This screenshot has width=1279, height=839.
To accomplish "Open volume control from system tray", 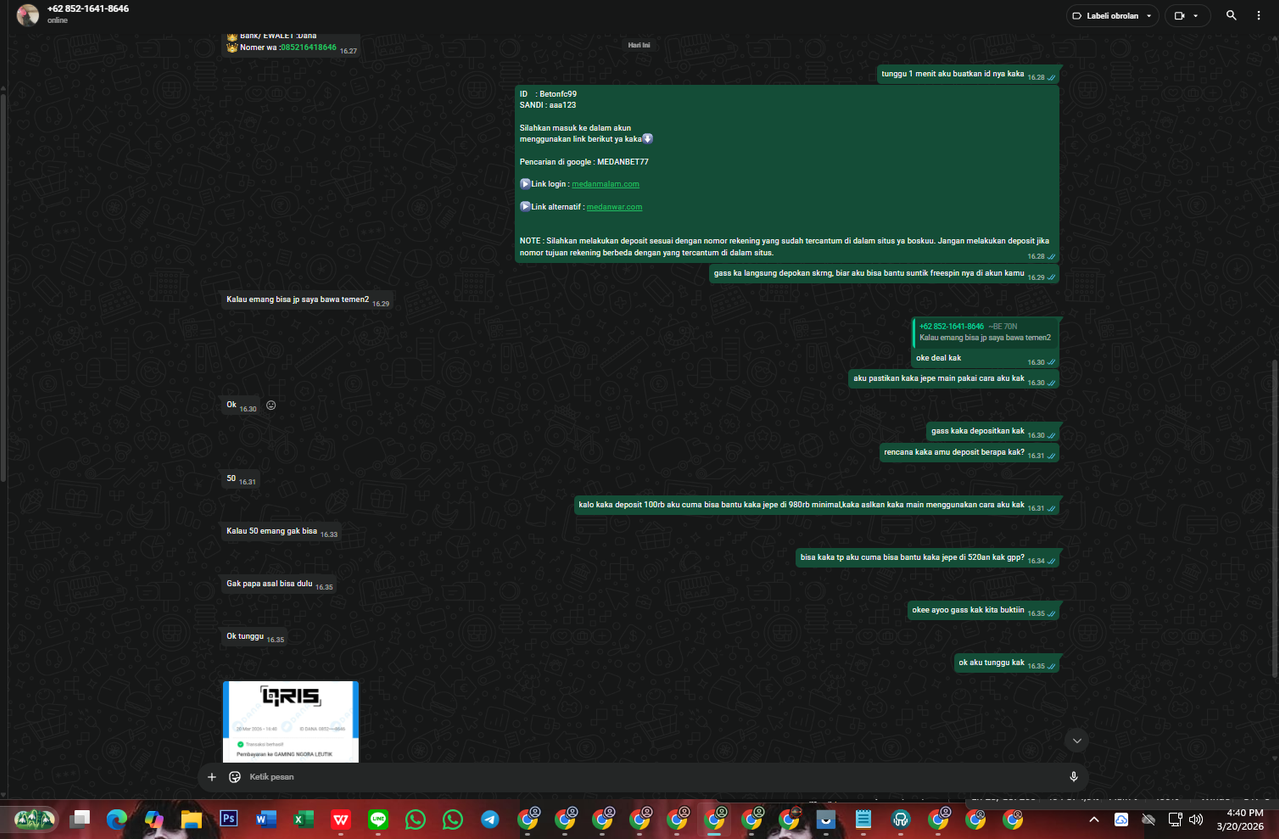I will (1196, 820).
